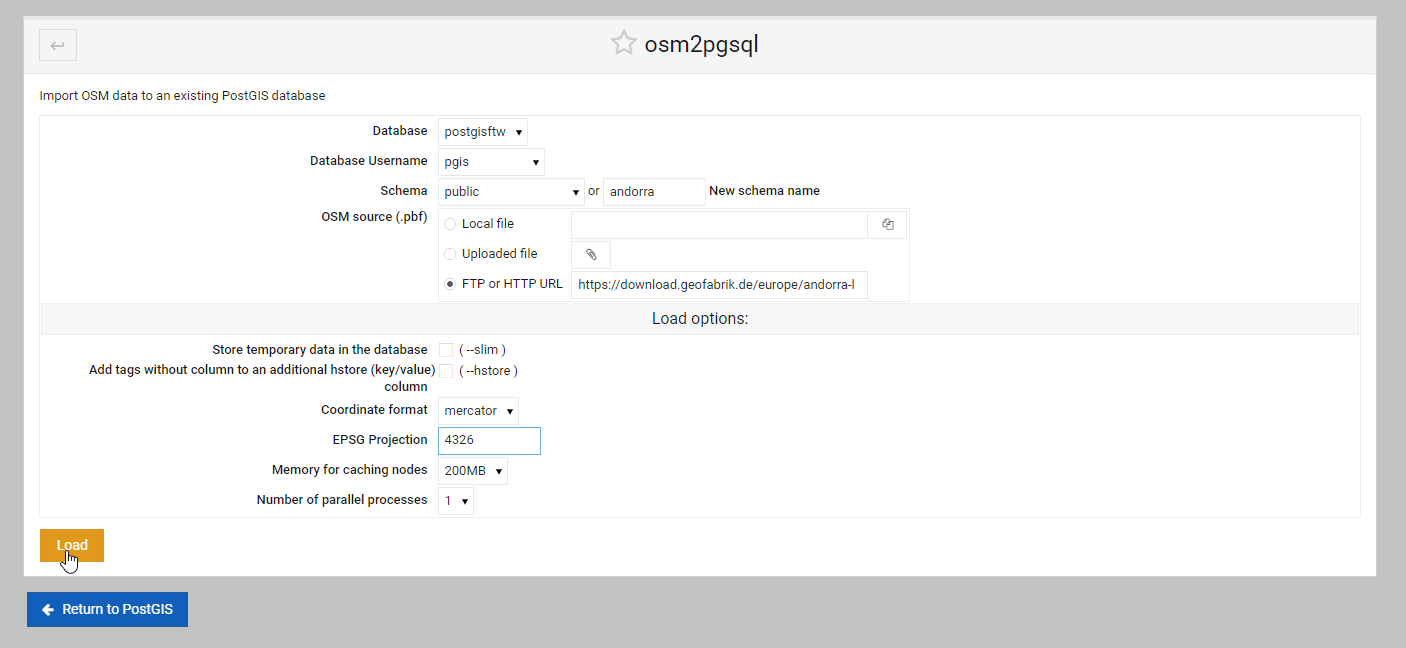Click the paperclip upload file icon
The height and width of the screenshot is (648, 1406).
click(x=591, y=255)
